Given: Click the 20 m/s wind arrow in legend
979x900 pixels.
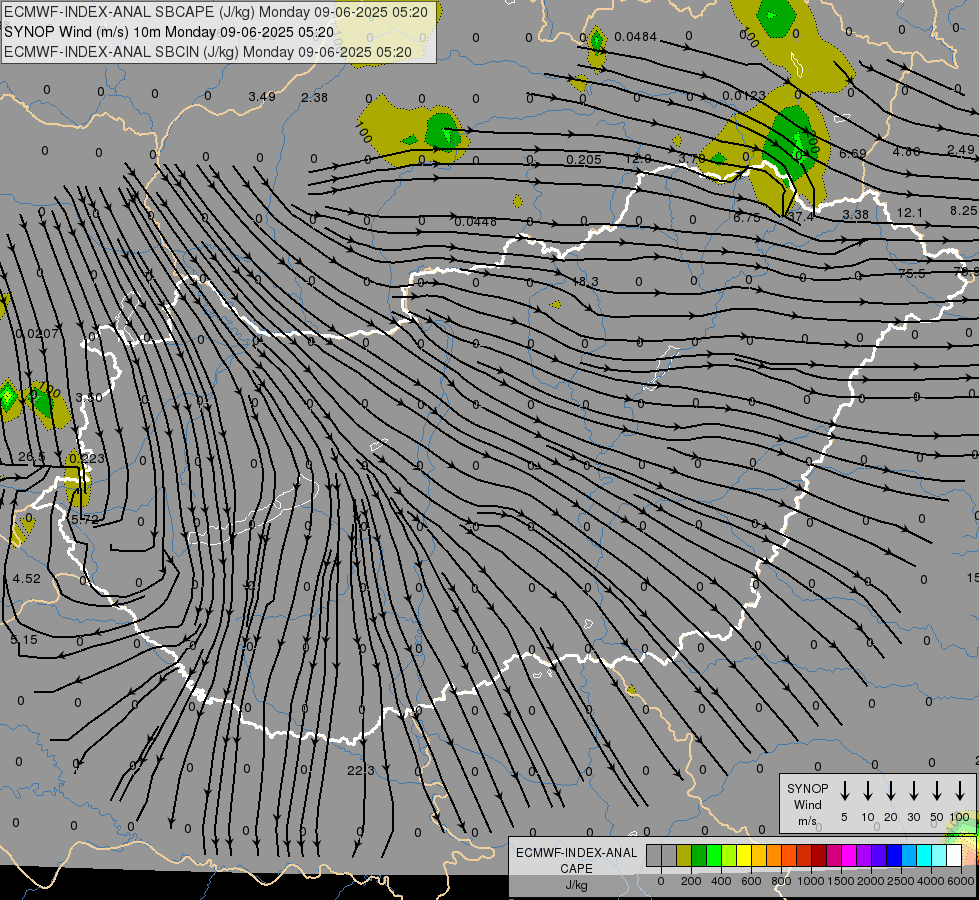Looking at the screenshot, I should tap(891, 791).
